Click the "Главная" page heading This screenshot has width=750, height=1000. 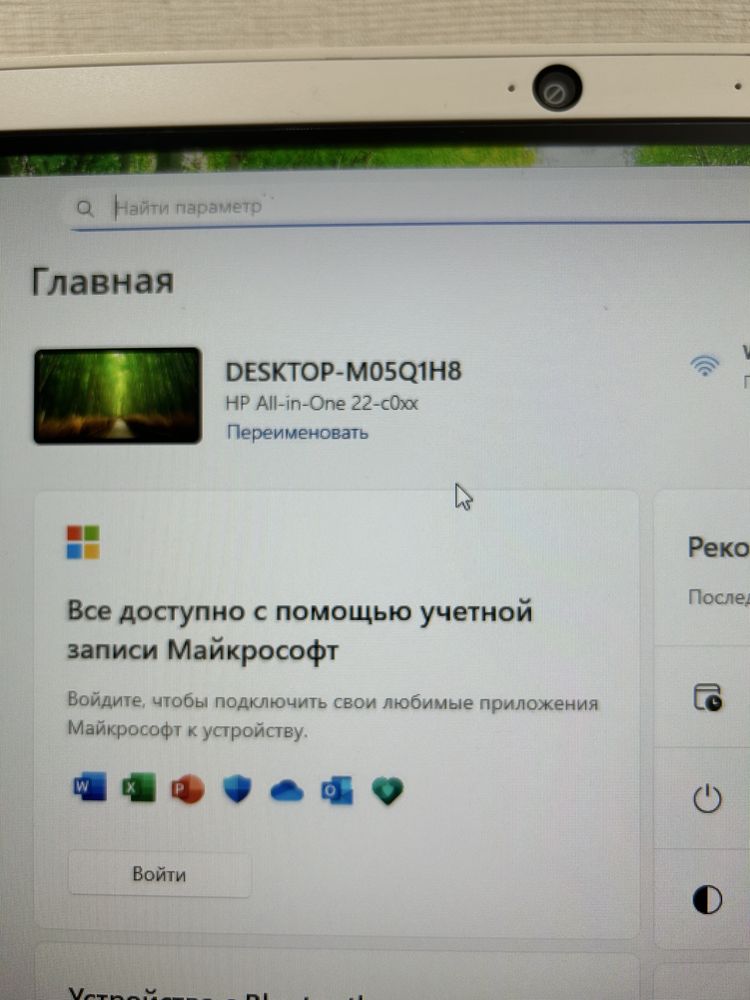point(103,281)
